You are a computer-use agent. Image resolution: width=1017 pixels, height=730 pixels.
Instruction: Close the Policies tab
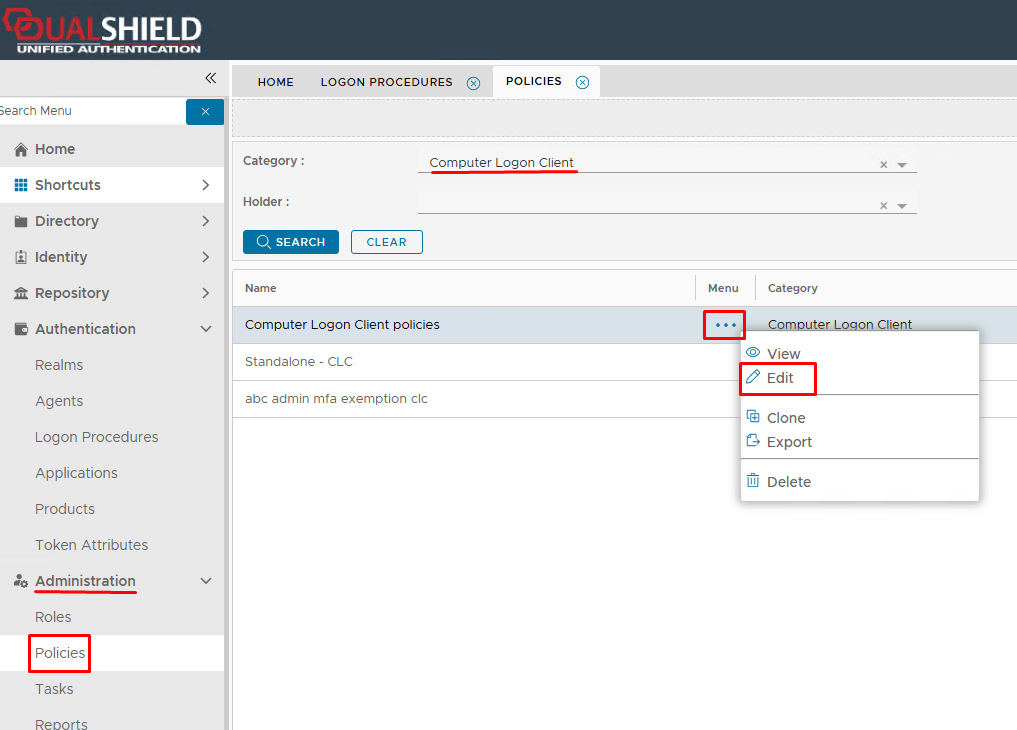point(582,83)
